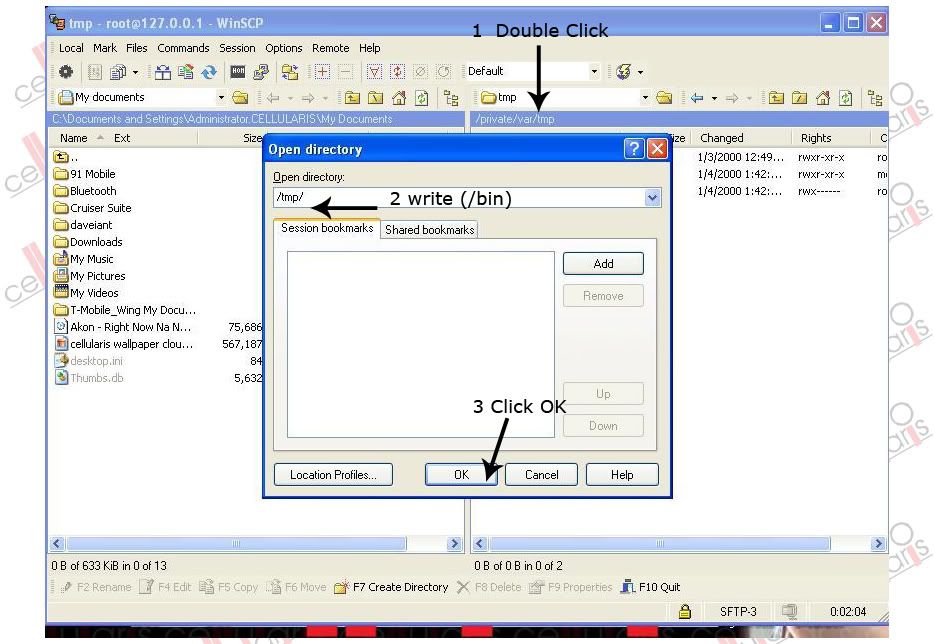Click the Synchronize directories icon
Viewport: 934px width, 644px height.
pos(185,72)
